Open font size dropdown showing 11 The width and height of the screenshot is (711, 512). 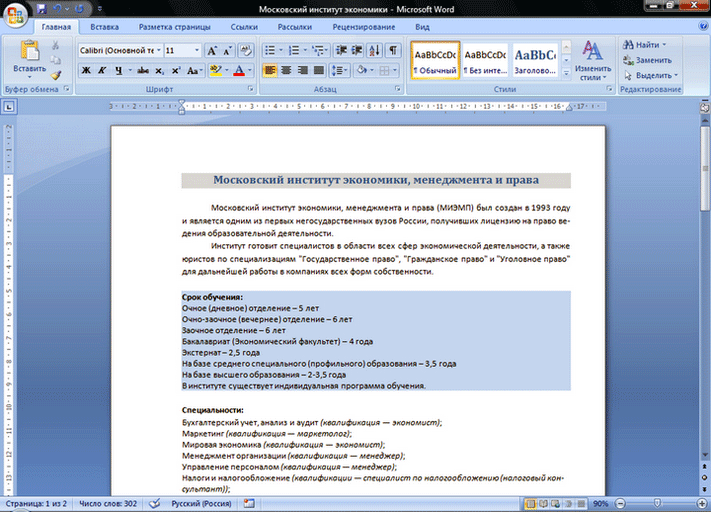[197, 50]
